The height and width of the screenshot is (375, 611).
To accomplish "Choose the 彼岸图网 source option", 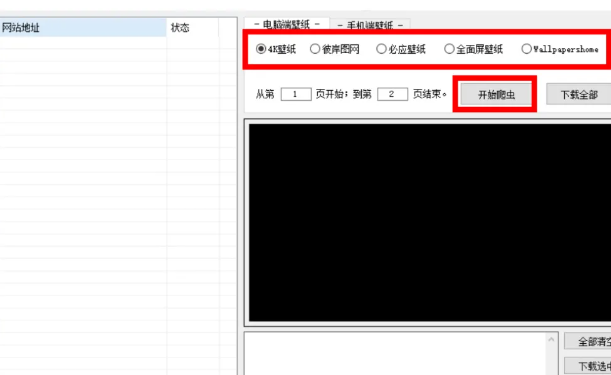I will coord(334,49).
